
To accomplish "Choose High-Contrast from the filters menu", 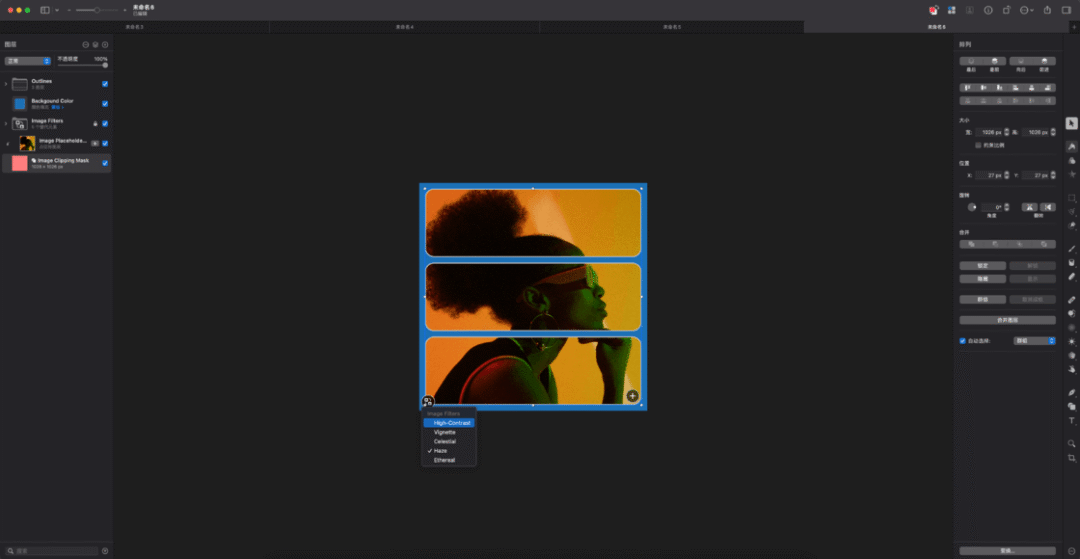I will pyautogui.click(x=451, y=423).
